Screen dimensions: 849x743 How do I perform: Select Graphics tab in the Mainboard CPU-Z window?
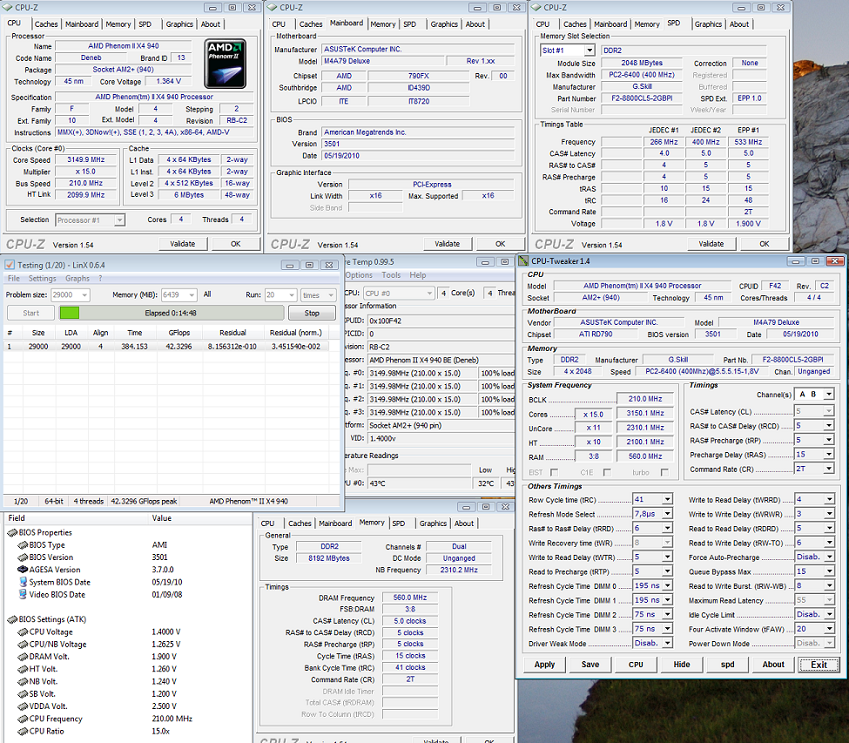(444, 24)
